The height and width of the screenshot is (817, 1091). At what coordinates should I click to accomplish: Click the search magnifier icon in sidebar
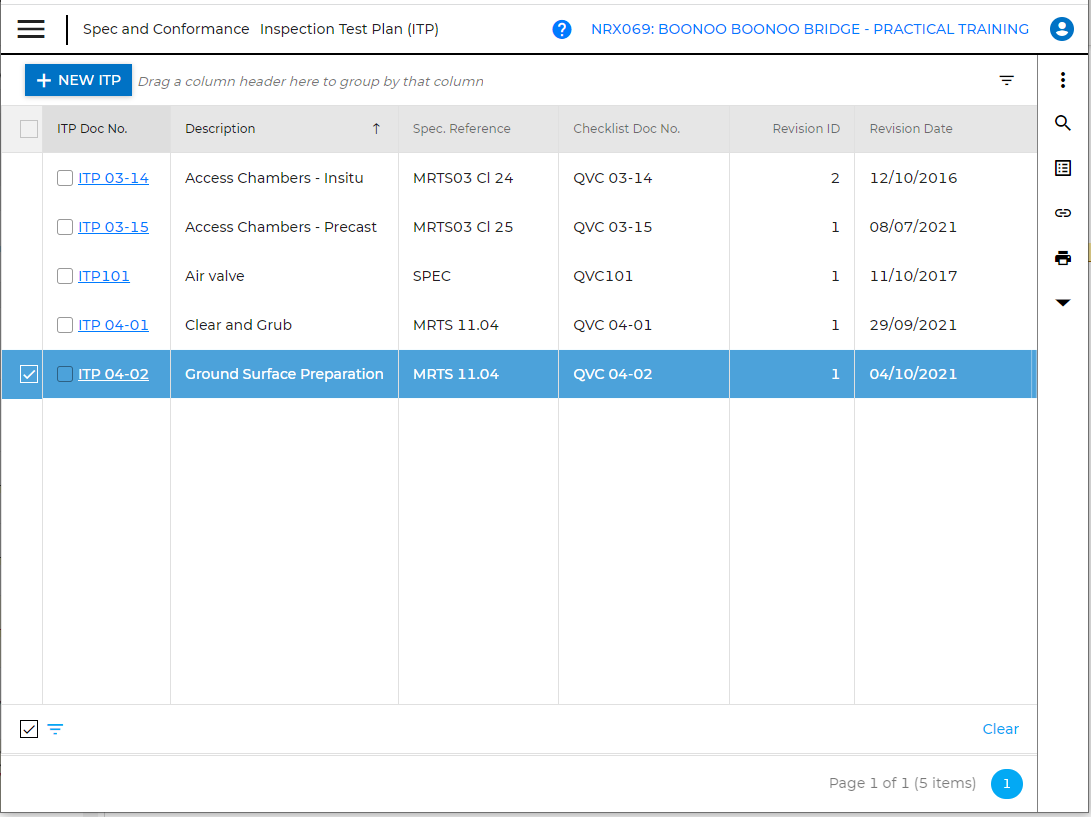pyautogui.click(x=1063, y=123)
